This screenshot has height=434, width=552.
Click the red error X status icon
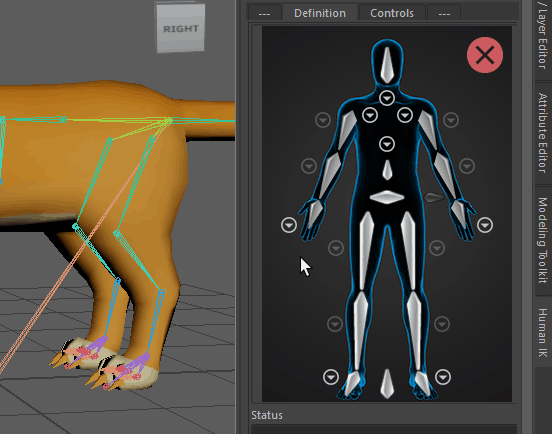[485, 55]
